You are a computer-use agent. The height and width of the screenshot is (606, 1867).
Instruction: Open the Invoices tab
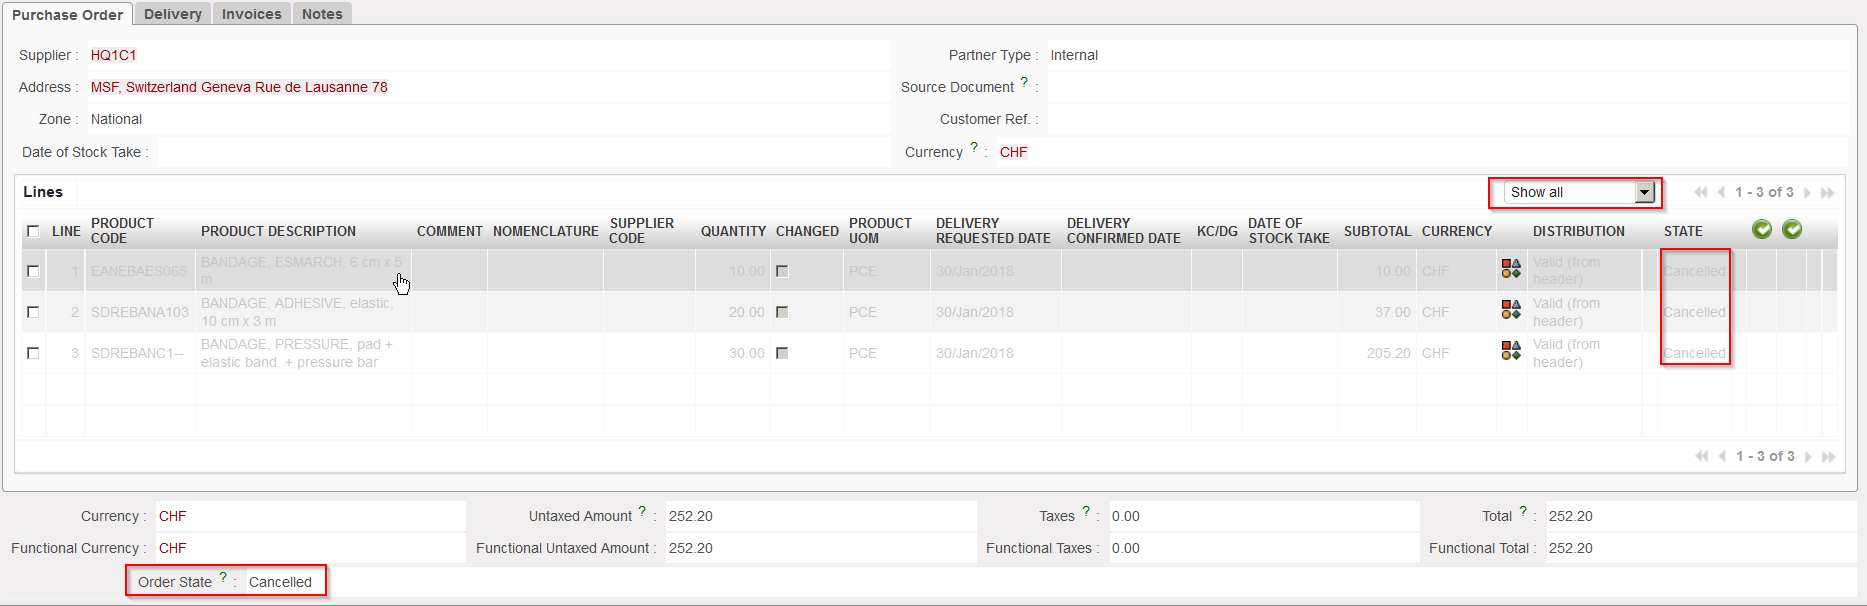pos(251,14)
